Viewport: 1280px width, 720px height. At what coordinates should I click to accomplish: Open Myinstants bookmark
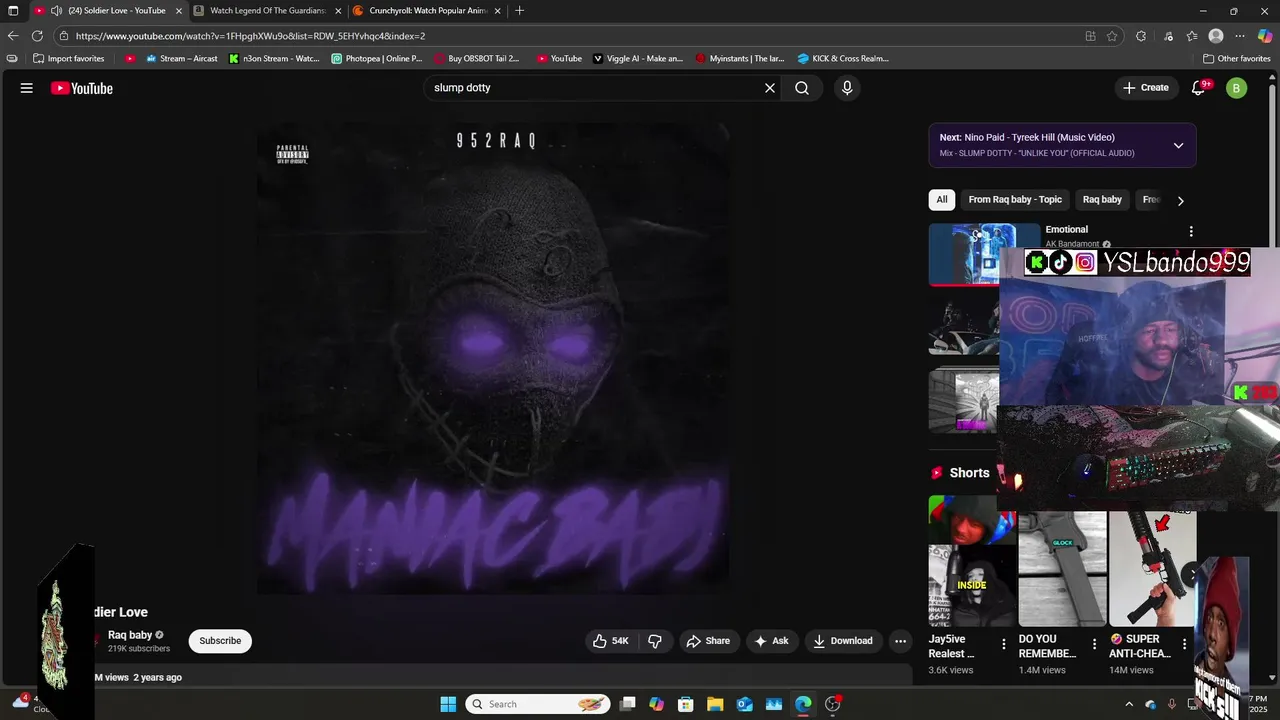[x=740, y=59]
